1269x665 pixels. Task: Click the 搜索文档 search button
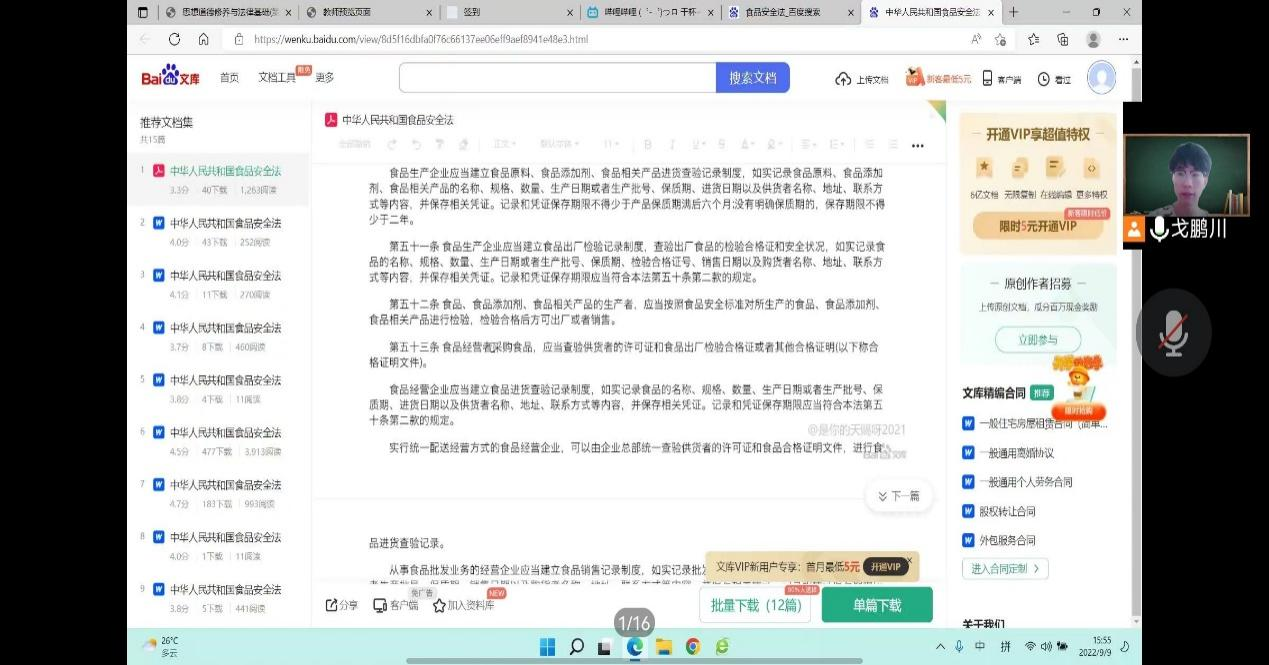pyautogui.click(x=752, y=77)
